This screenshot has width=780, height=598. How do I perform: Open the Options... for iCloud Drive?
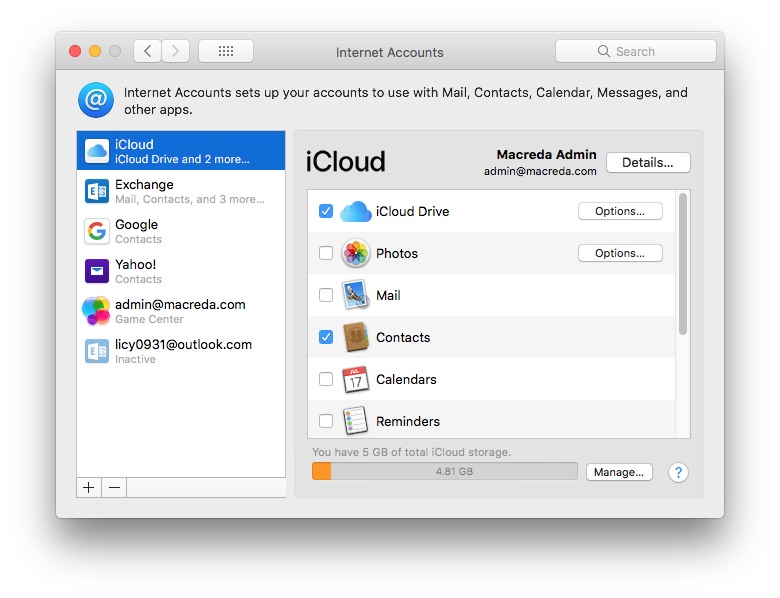point(620,211)
